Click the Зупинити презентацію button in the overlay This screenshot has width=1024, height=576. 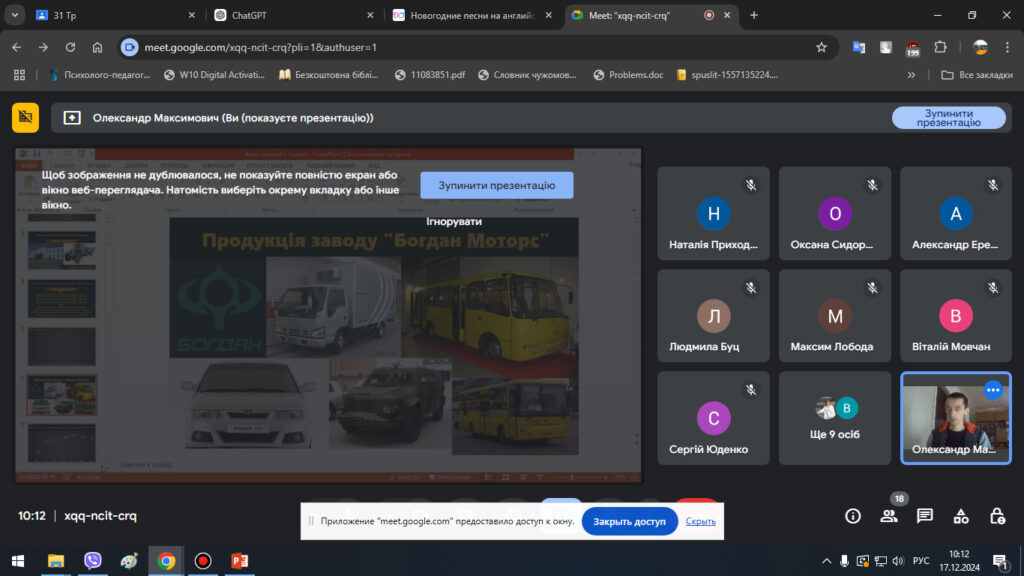[496, 185]
